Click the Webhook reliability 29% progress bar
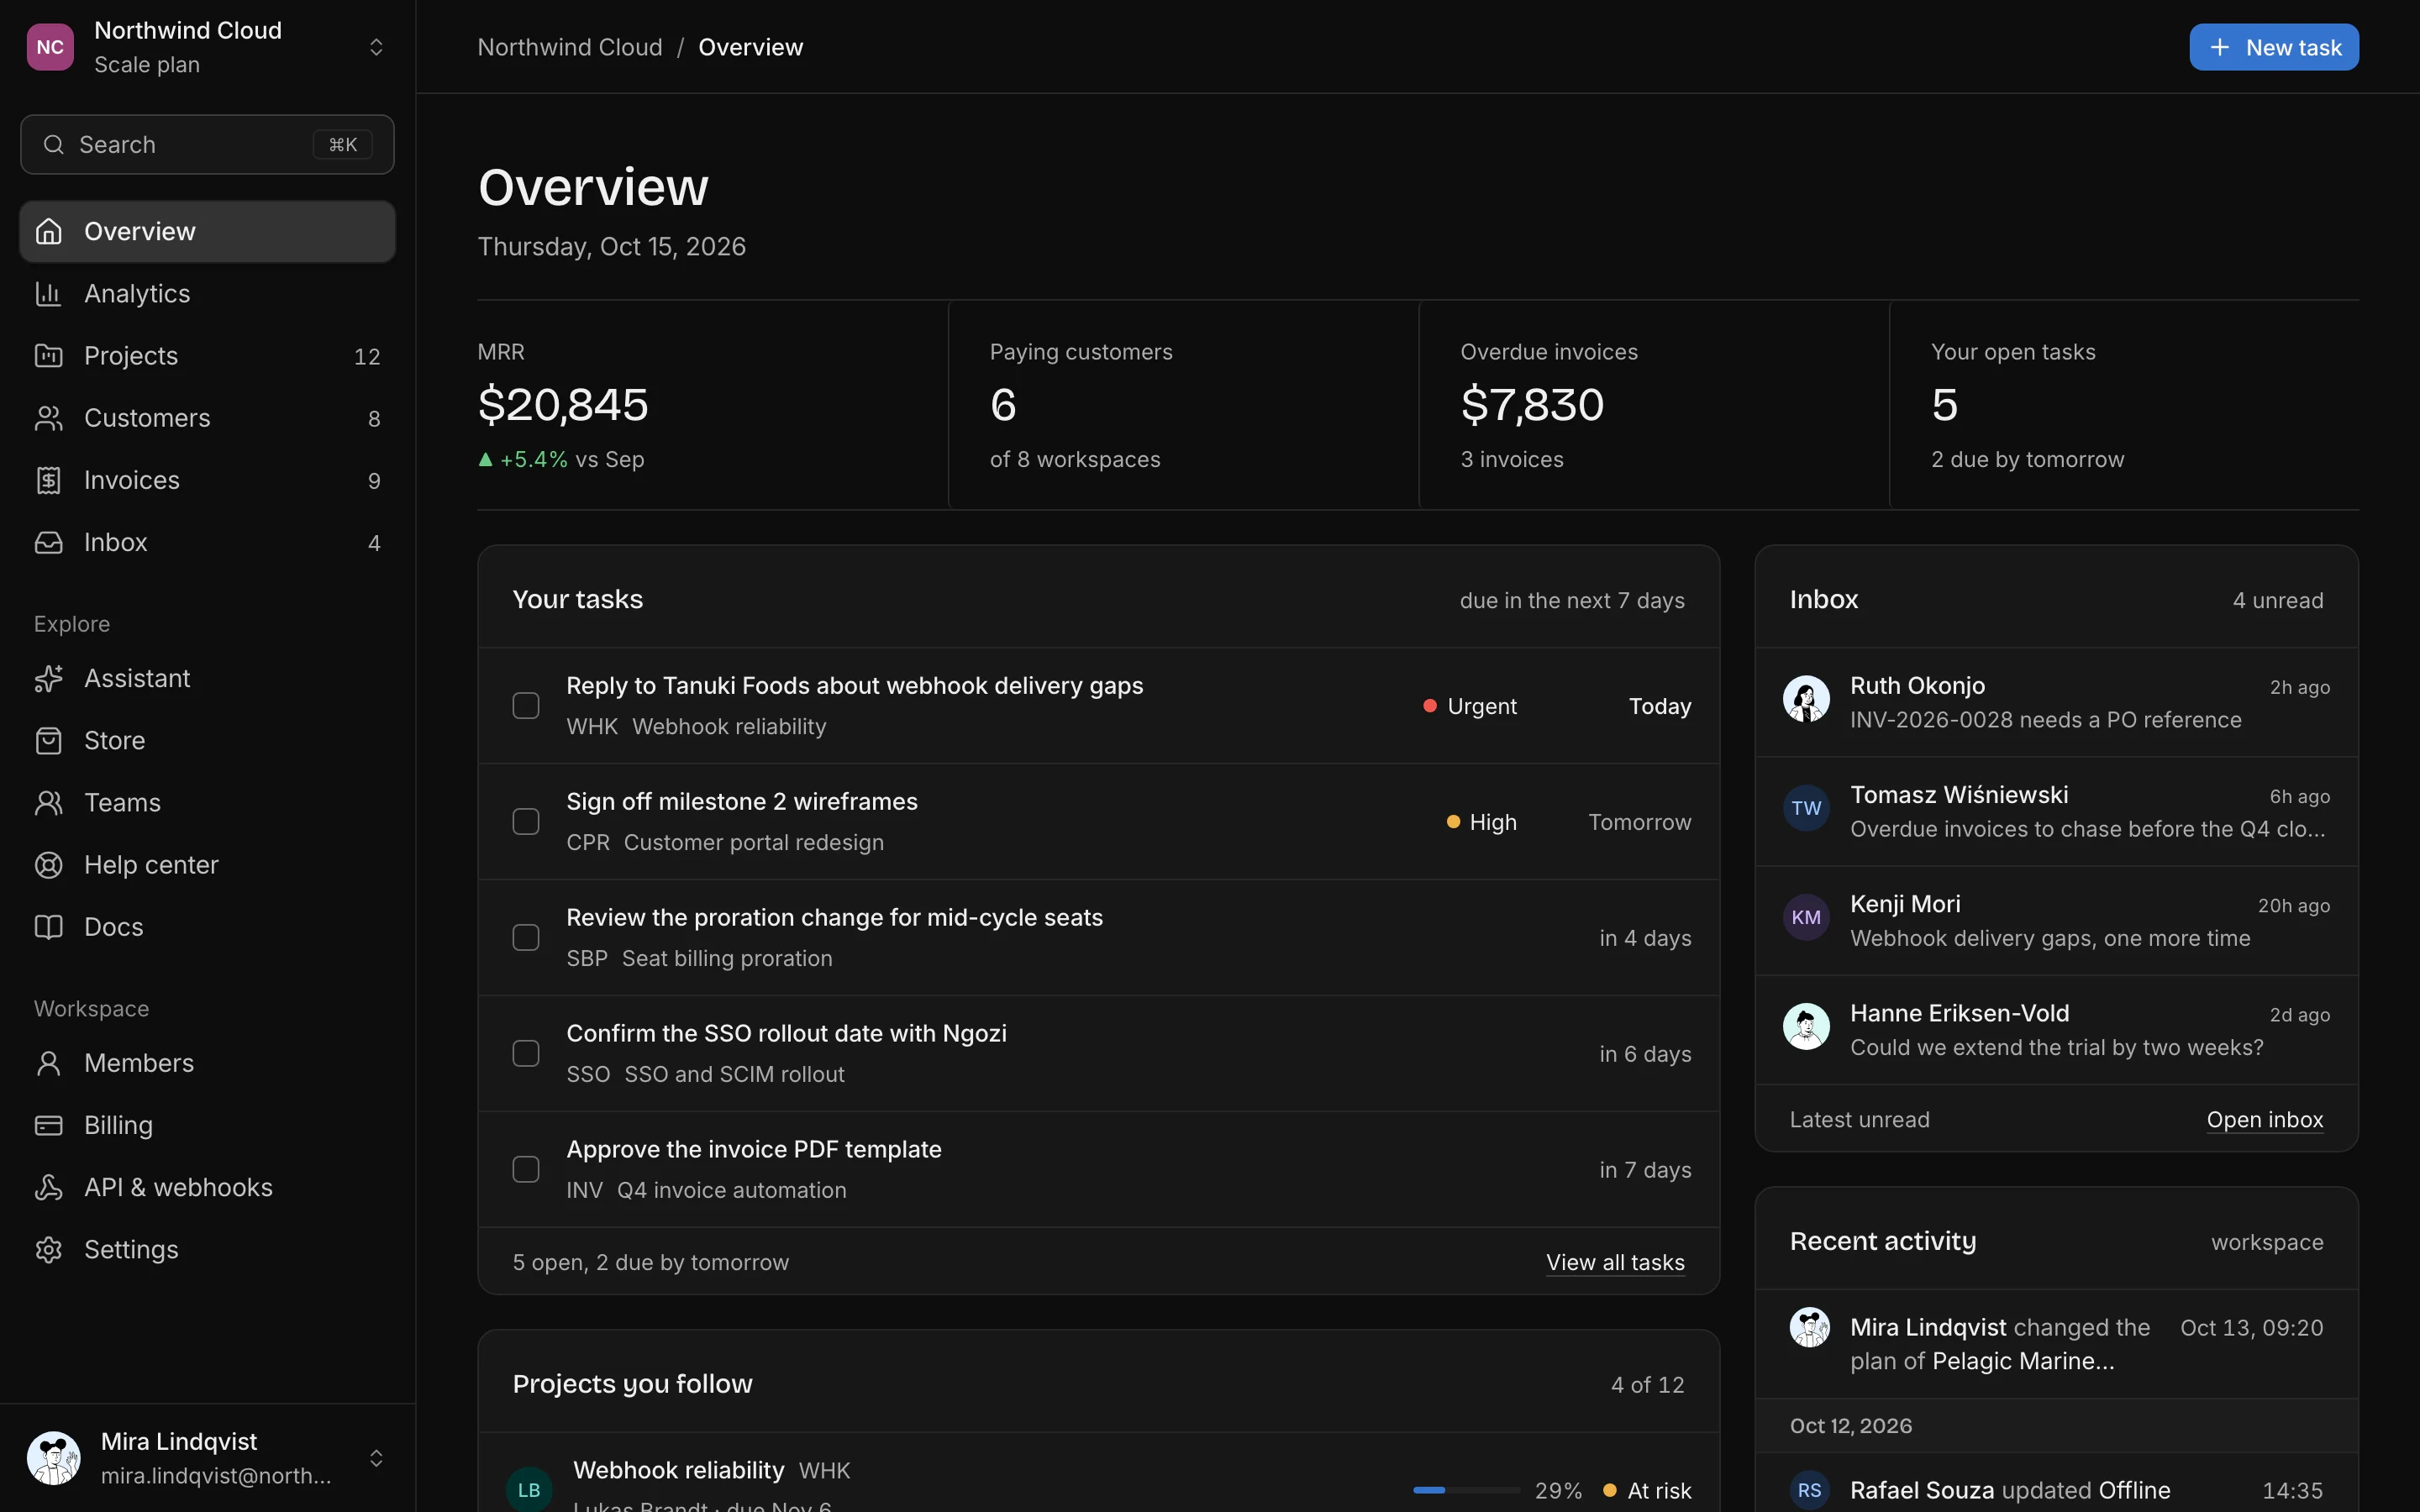 (1466, 1490)
